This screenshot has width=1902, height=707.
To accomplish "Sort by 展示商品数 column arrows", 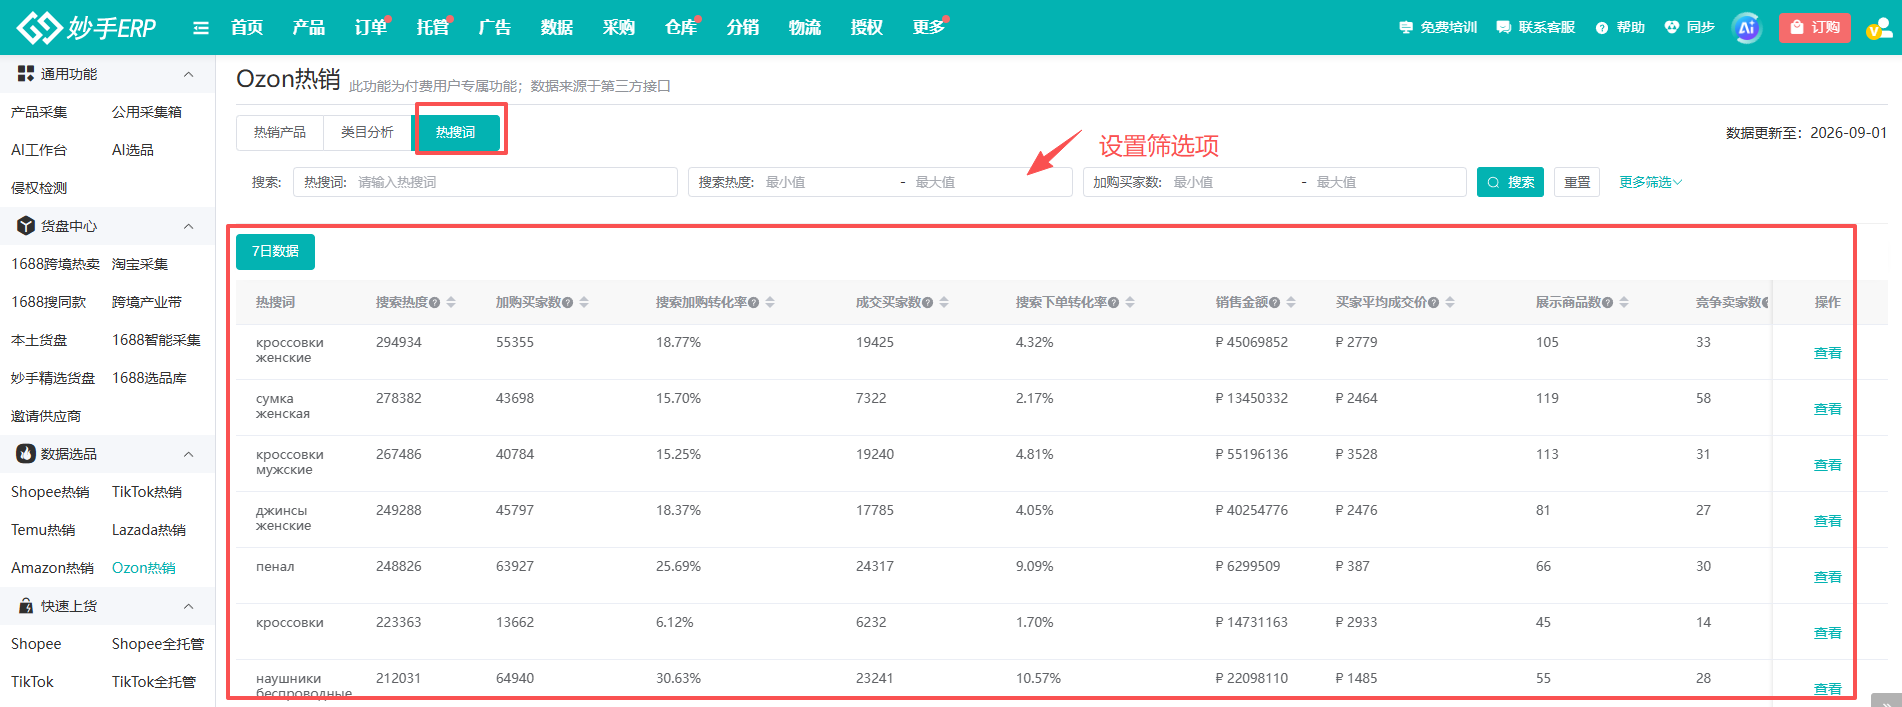I will pyautogui.click(x=1624, y=302).
